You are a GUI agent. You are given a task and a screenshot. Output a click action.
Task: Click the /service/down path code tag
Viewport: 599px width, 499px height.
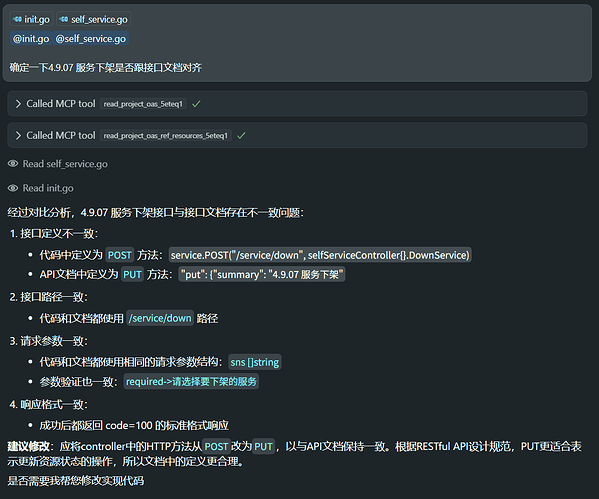pos(160,318)
